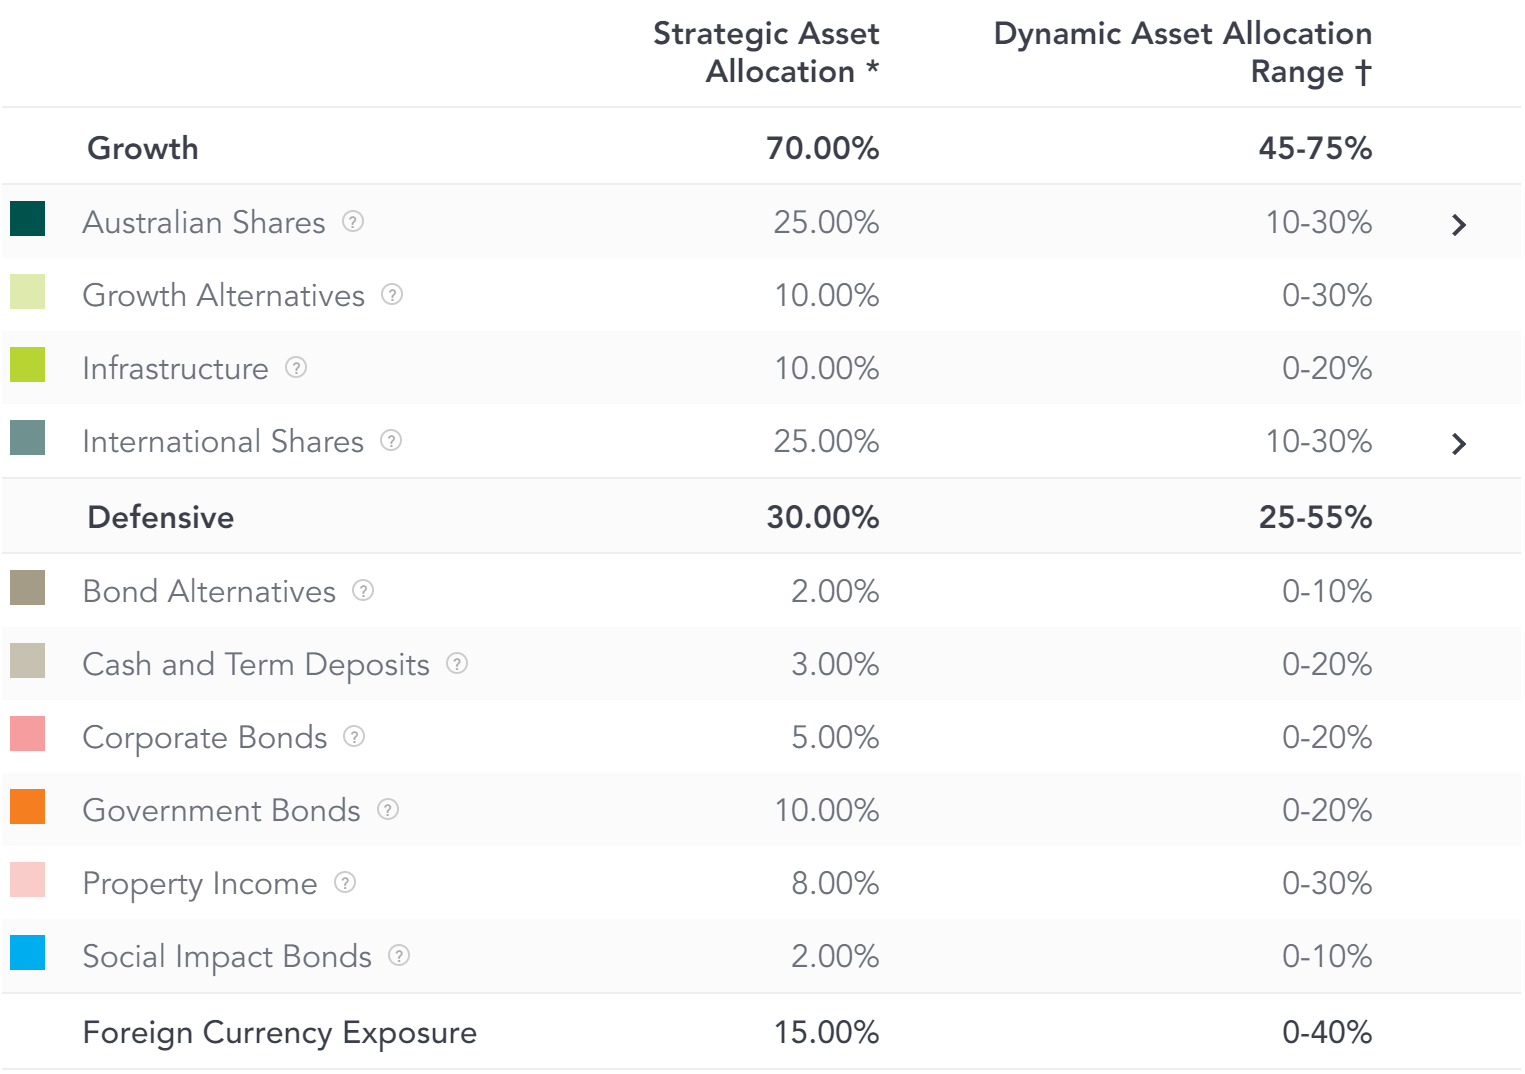Click the Australian Shares label
Image resolution: width=1525 pixels, height=1074 pixels.
204,222
